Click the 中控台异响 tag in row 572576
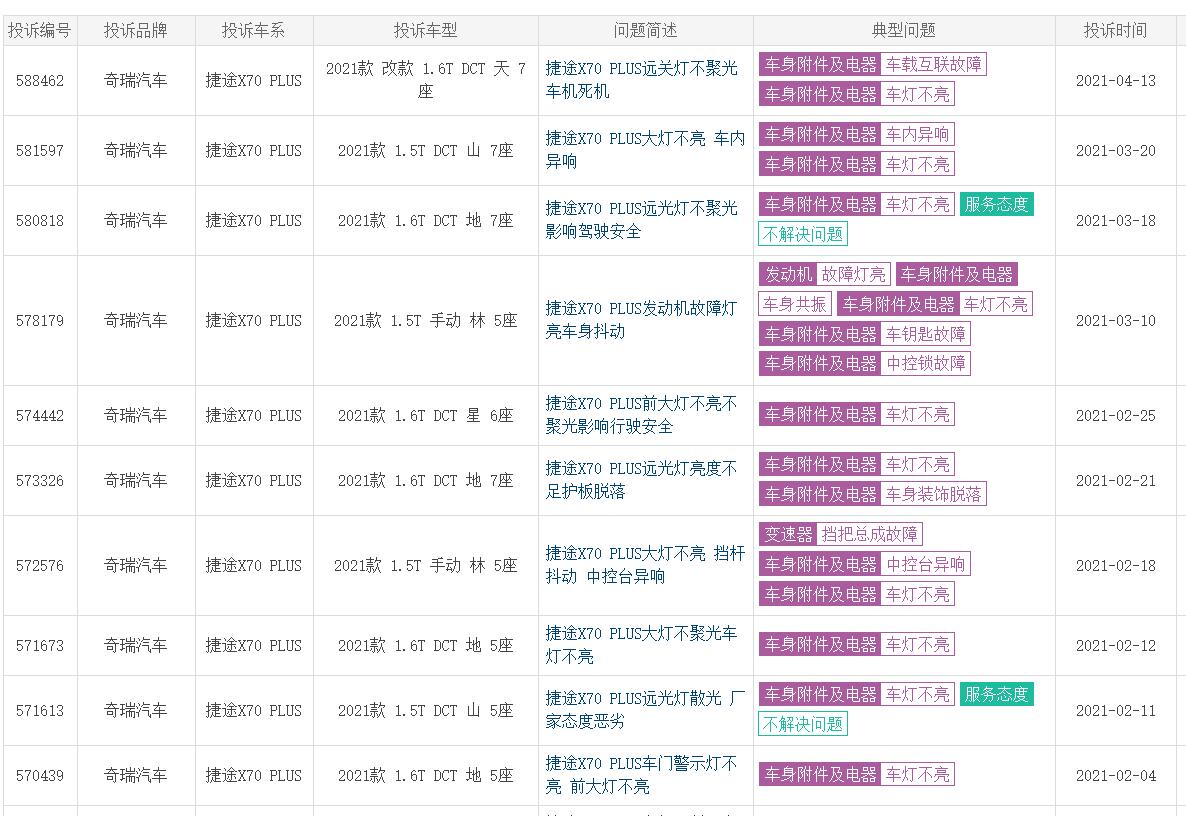Viewport: 1186px width, 816px height. 926,563
